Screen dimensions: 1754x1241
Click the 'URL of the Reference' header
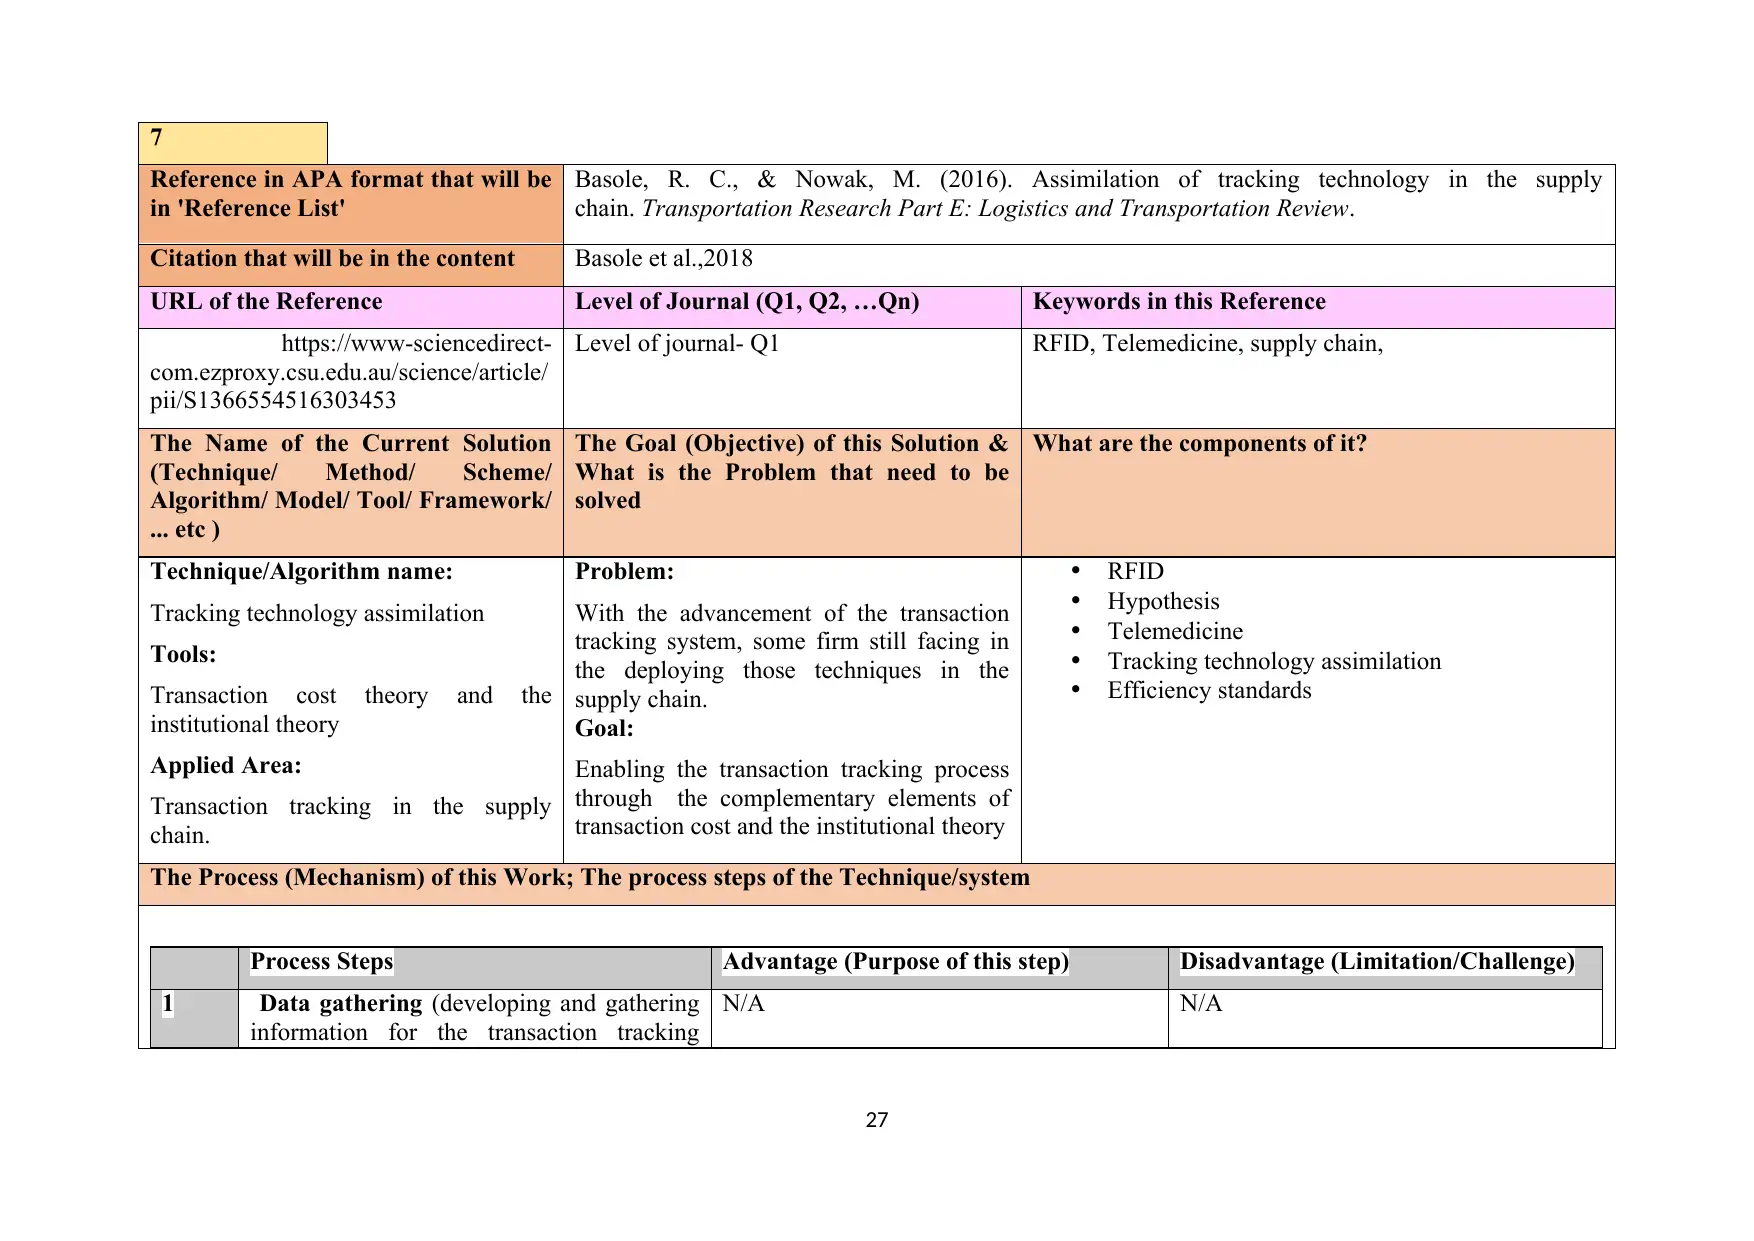coord(351,307)
